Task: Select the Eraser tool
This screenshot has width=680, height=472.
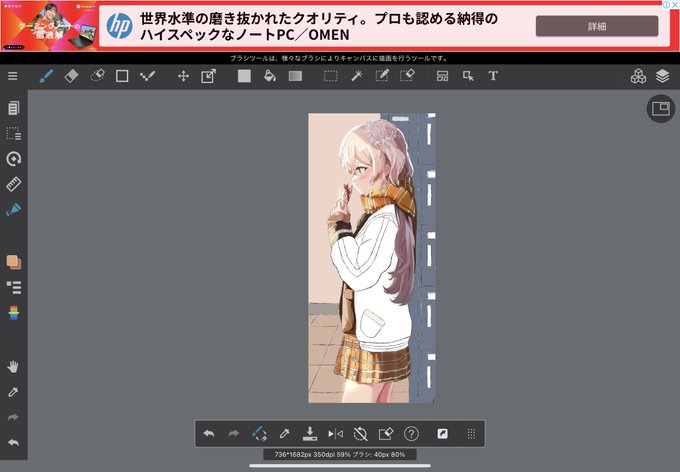Action: [72, 76]
